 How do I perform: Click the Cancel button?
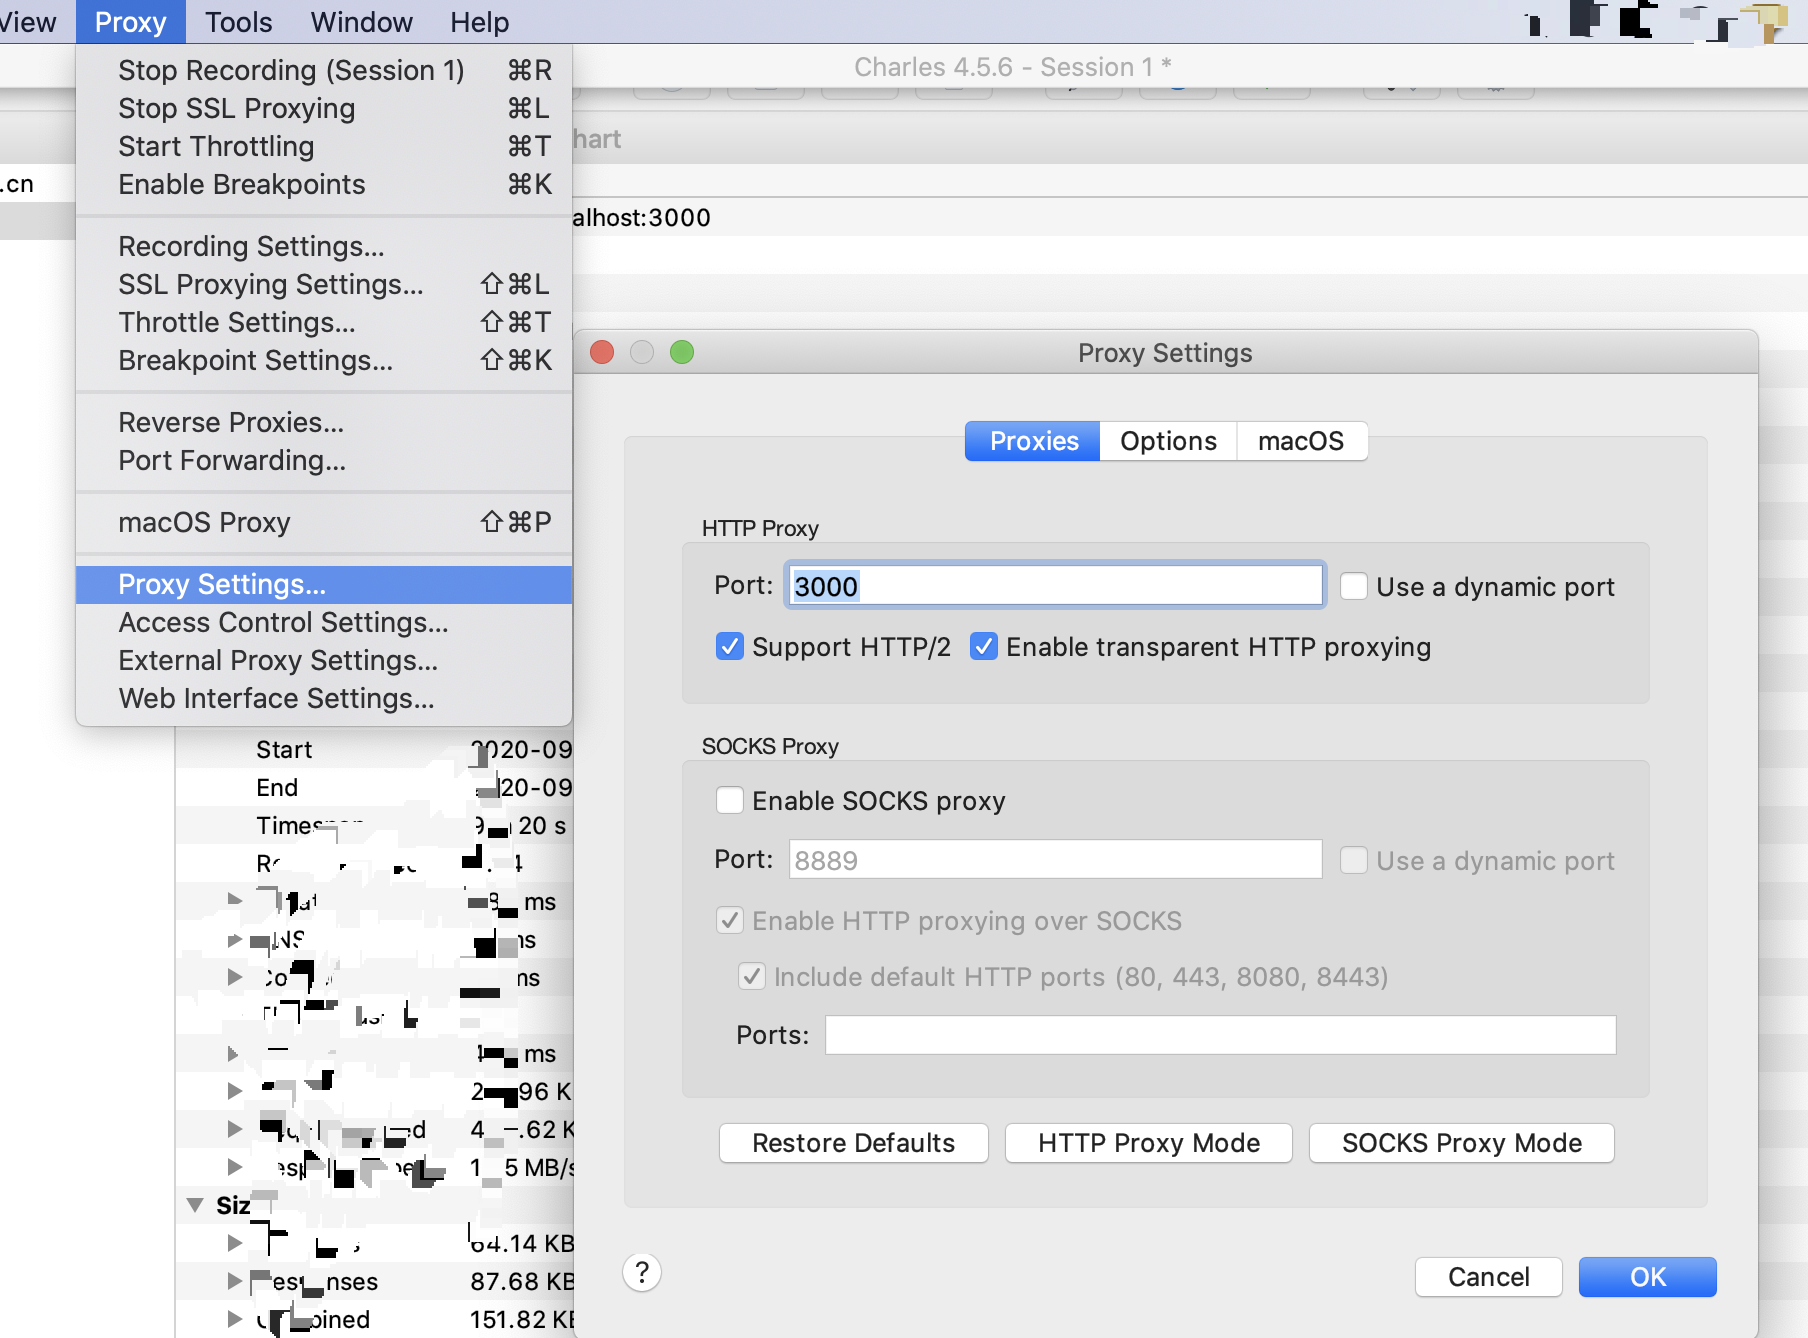click(1488, 1277)
